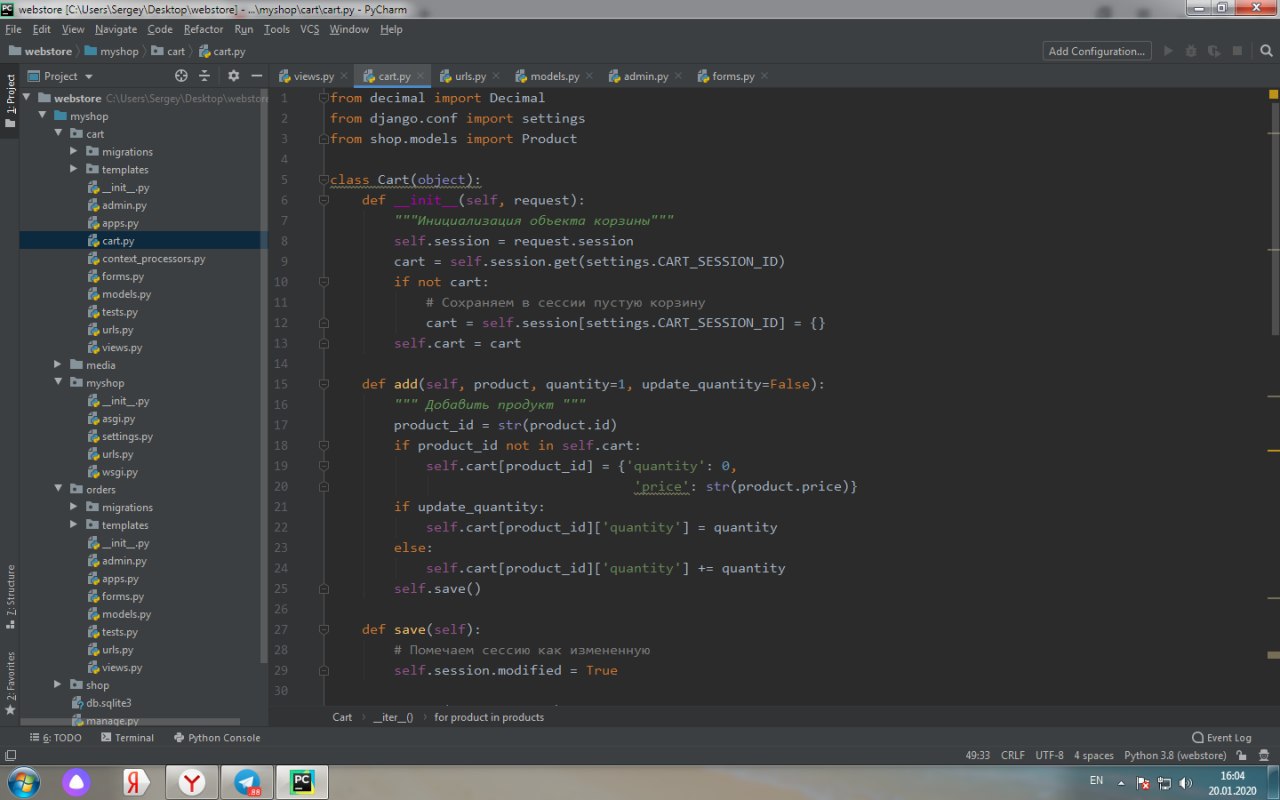Open PyCharm from the Windows taskbar

click(300, 782)
